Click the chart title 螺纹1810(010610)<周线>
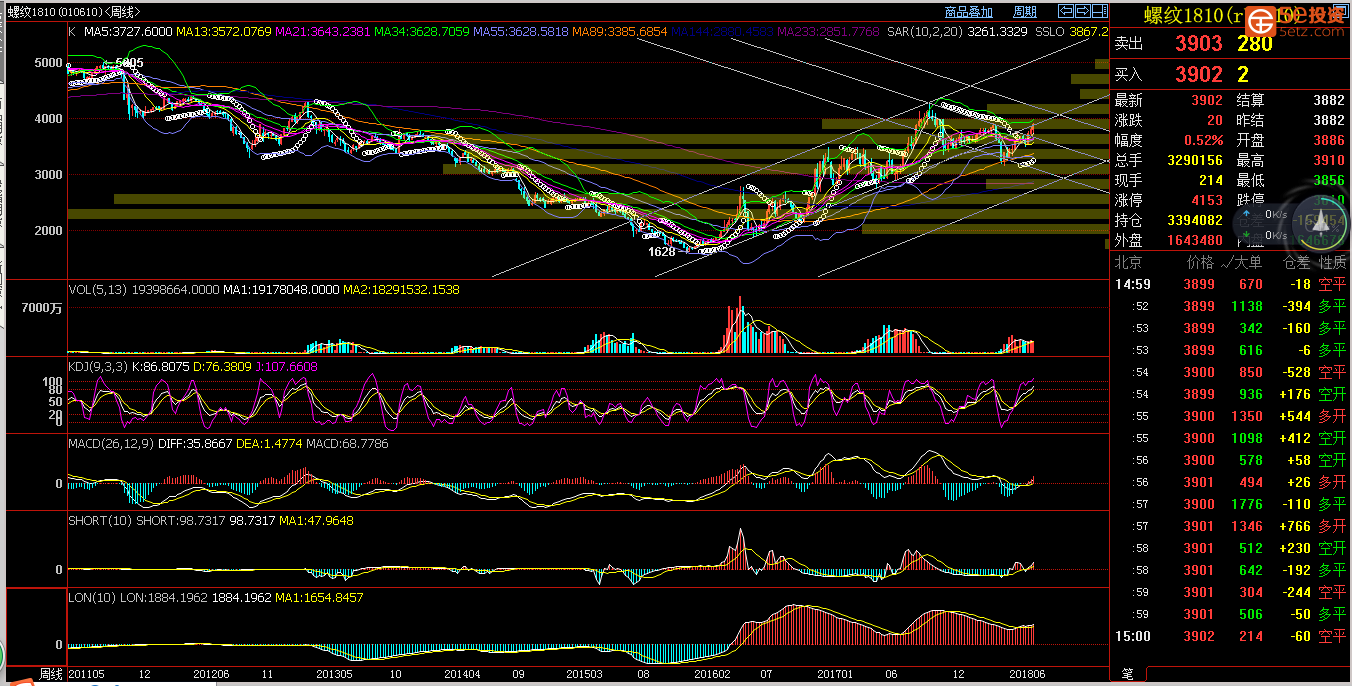Viewport: 1352px width, 686px height. point(74,12)
